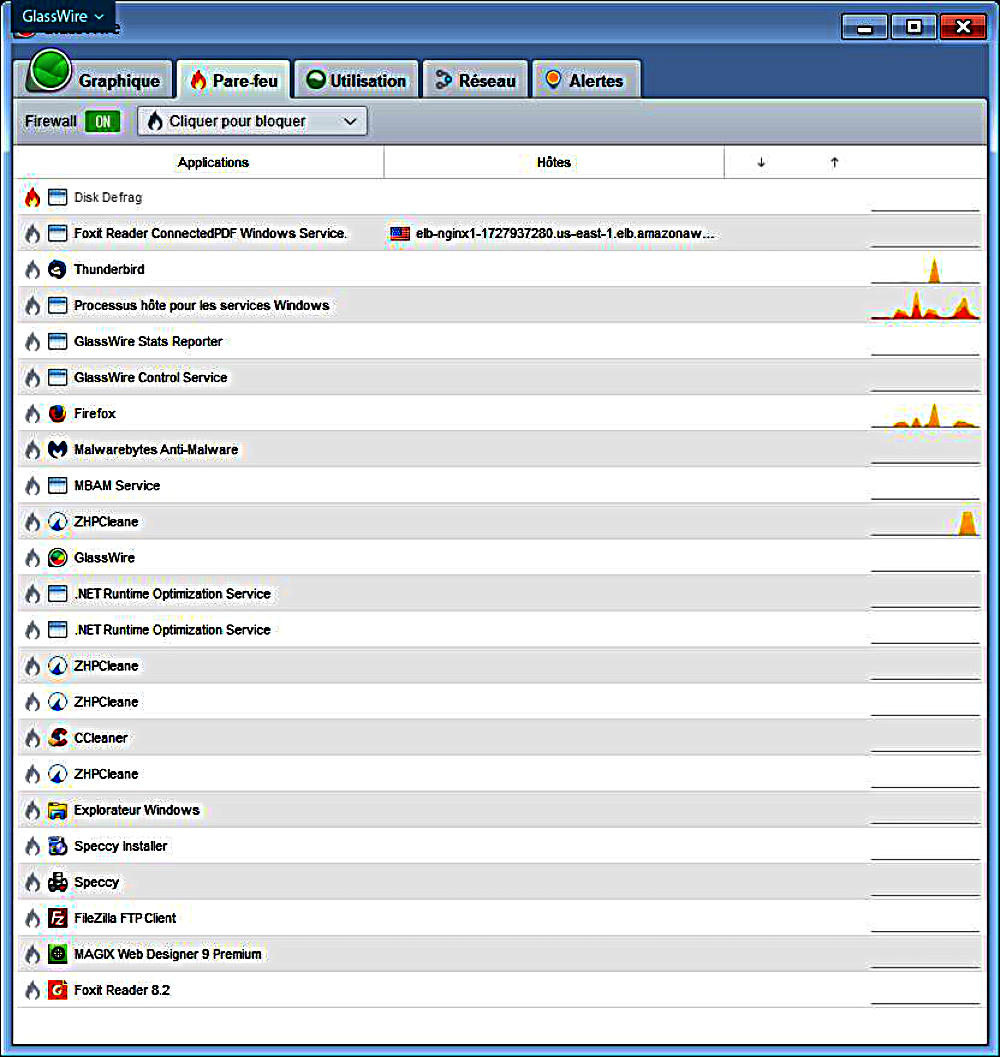Select the "MBAM Service" name

coord(117,486)
